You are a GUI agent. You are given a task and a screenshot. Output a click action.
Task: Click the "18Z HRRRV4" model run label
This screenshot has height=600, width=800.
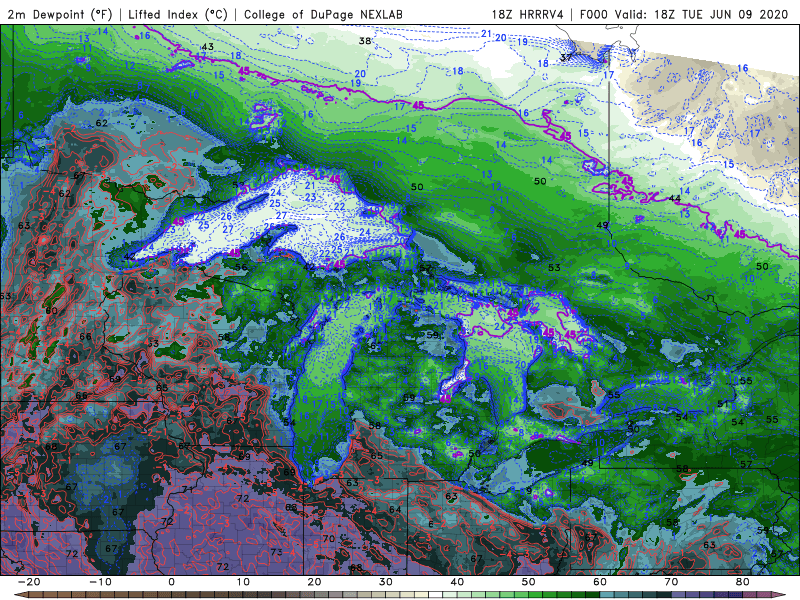[x=528, y=14]
